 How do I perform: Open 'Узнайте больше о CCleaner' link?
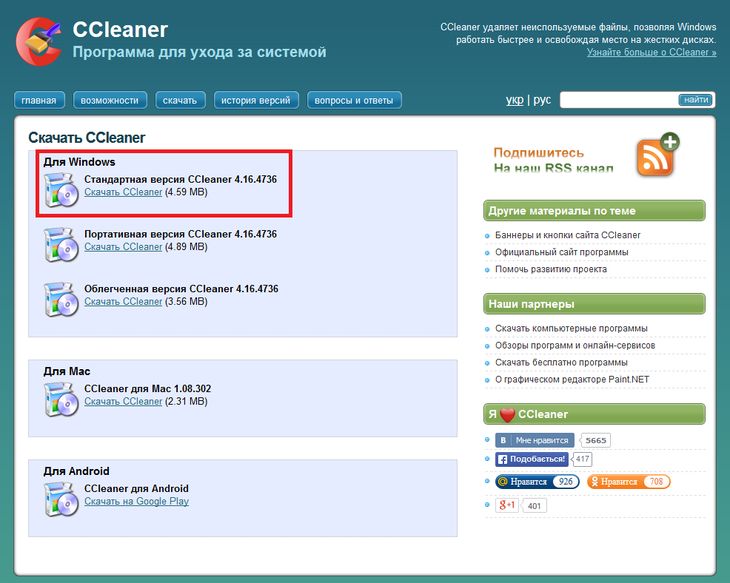(651, 52)
